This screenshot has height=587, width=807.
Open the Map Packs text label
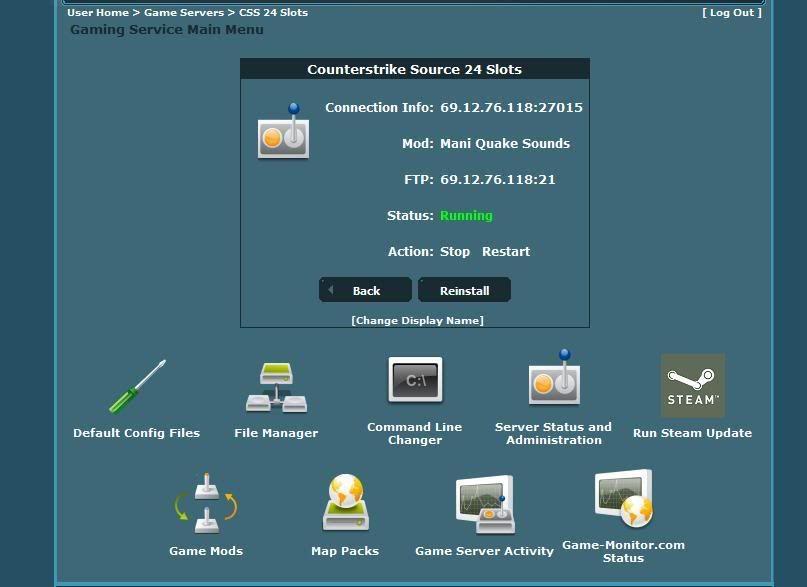click(x=345, y=551)
